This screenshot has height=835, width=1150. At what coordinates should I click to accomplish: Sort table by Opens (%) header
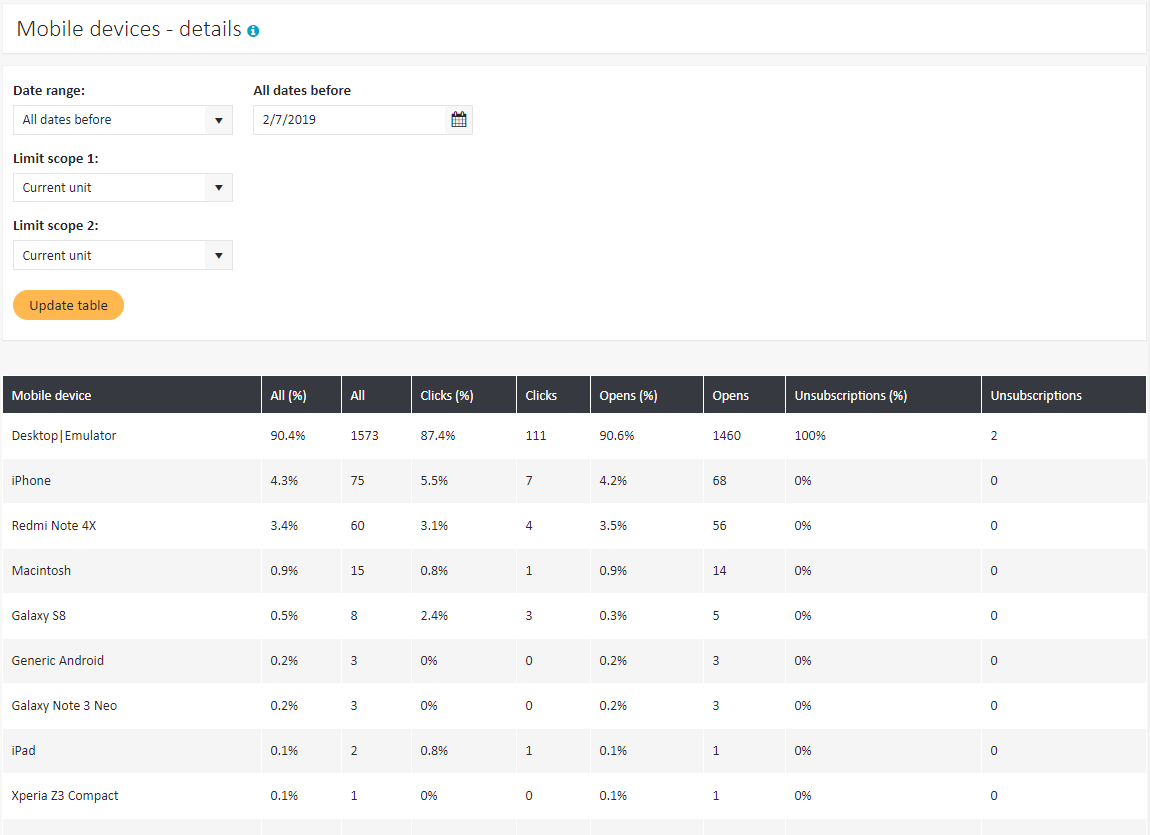pyautogui.click(x=628, y=396)
